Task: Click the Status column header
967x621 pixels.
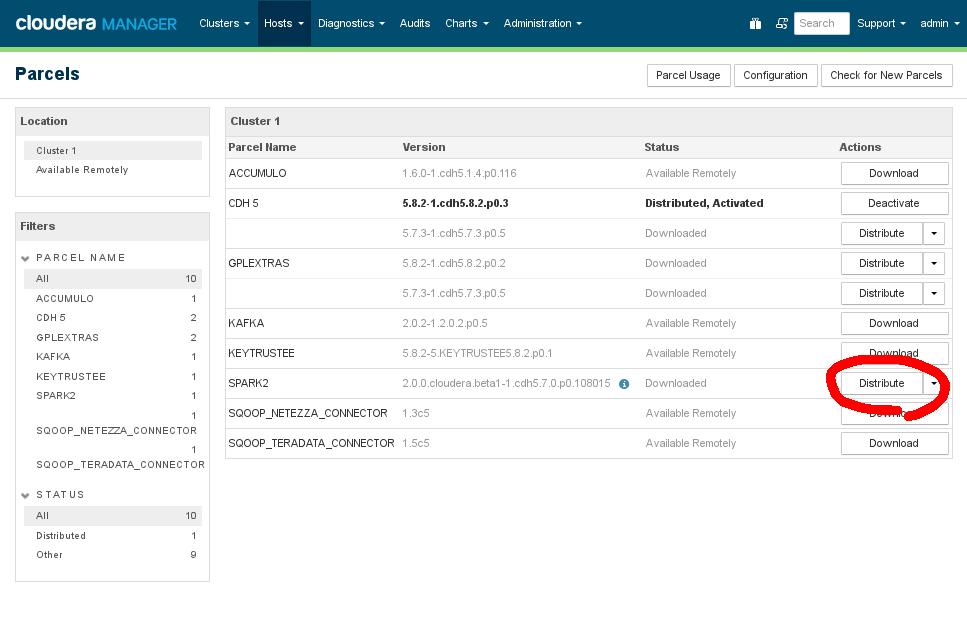Action: pyautogui.click(x=662, y=147)
